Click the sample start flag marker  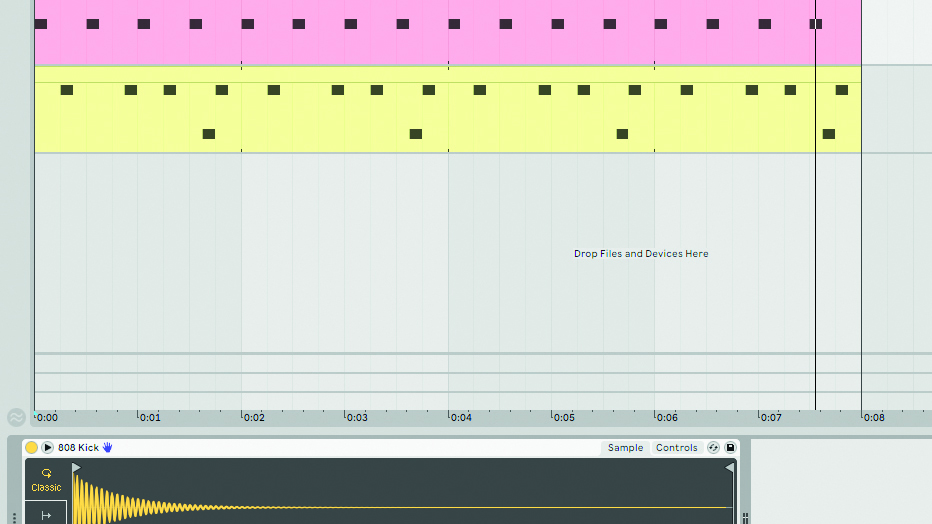coord(76,468)
